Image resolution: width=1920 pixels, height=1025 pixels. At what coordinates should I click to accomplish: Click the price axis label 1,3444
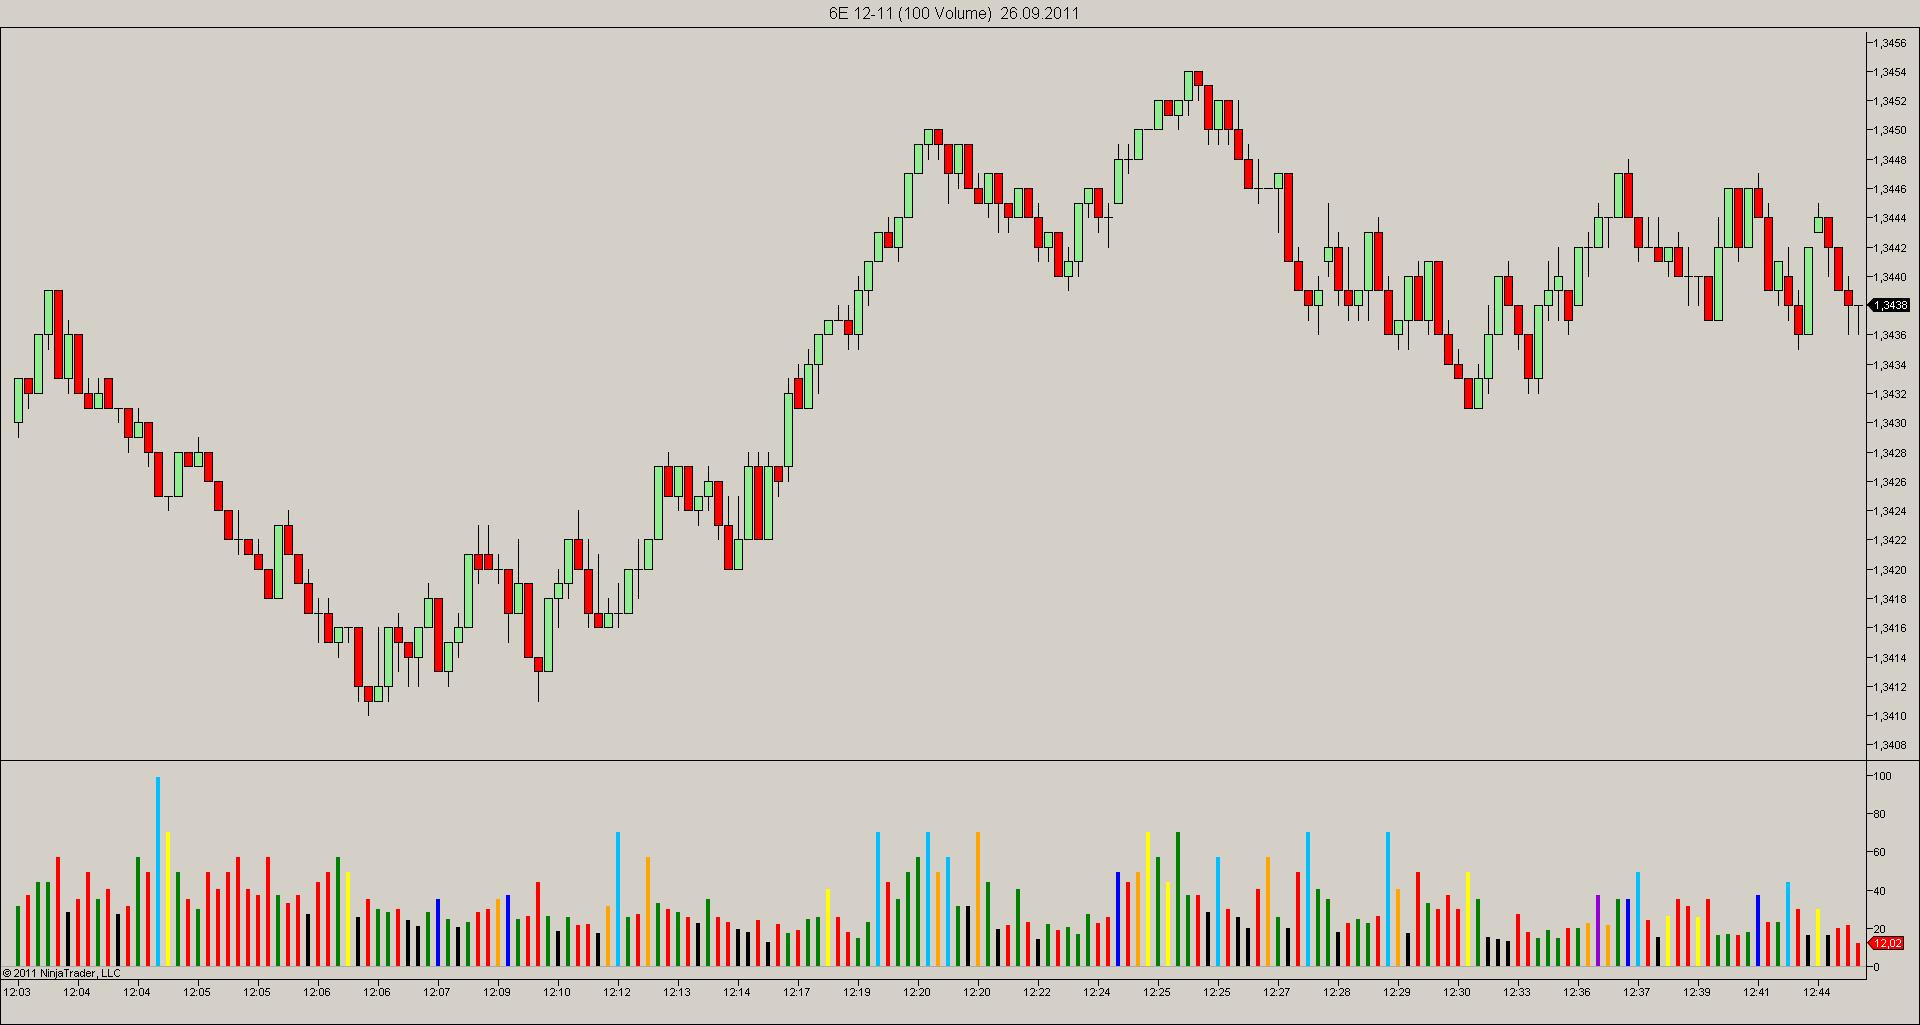coord(1889,218)
